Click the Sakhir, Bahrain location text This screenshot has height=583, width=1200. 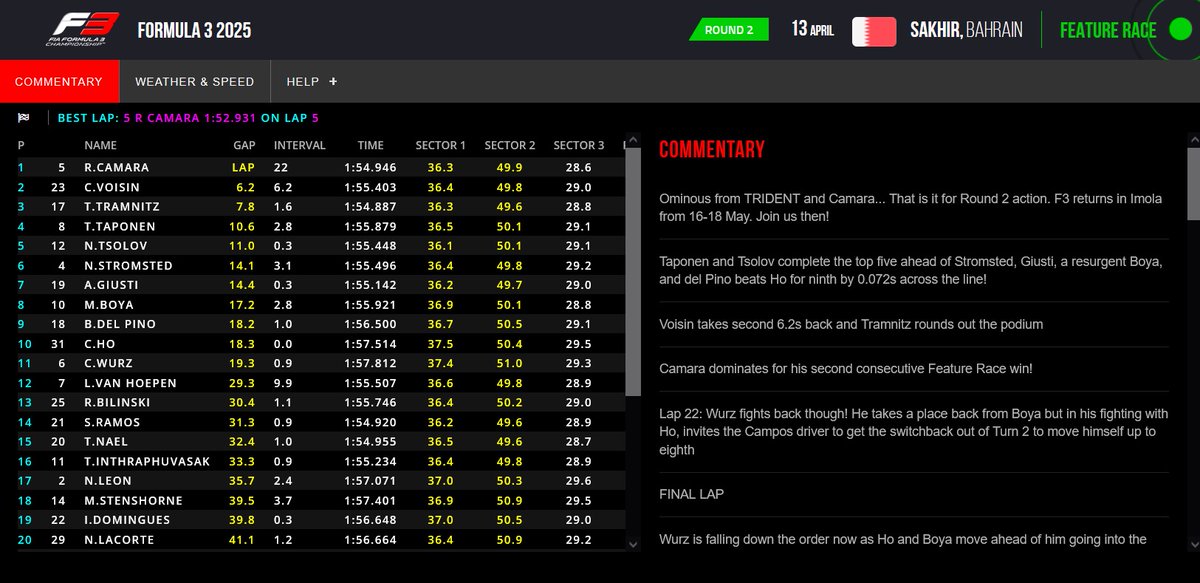click(x=966, y=30)
